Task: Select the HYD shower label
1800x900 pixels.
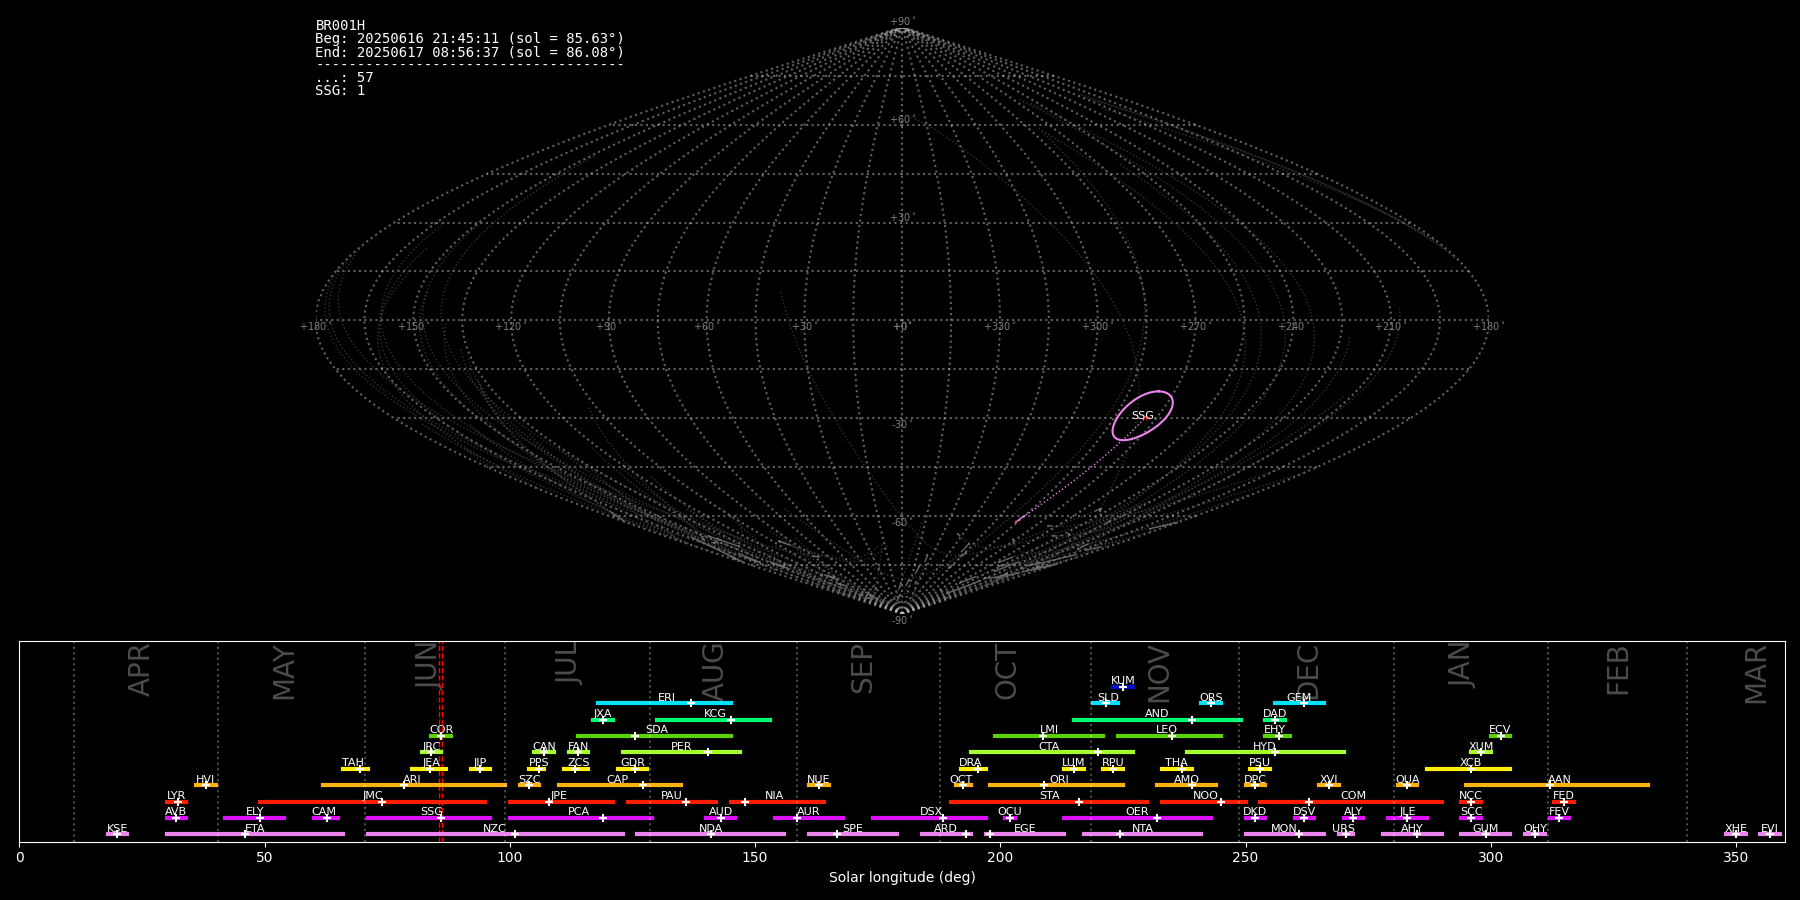Action: [x=1265, y=747]
